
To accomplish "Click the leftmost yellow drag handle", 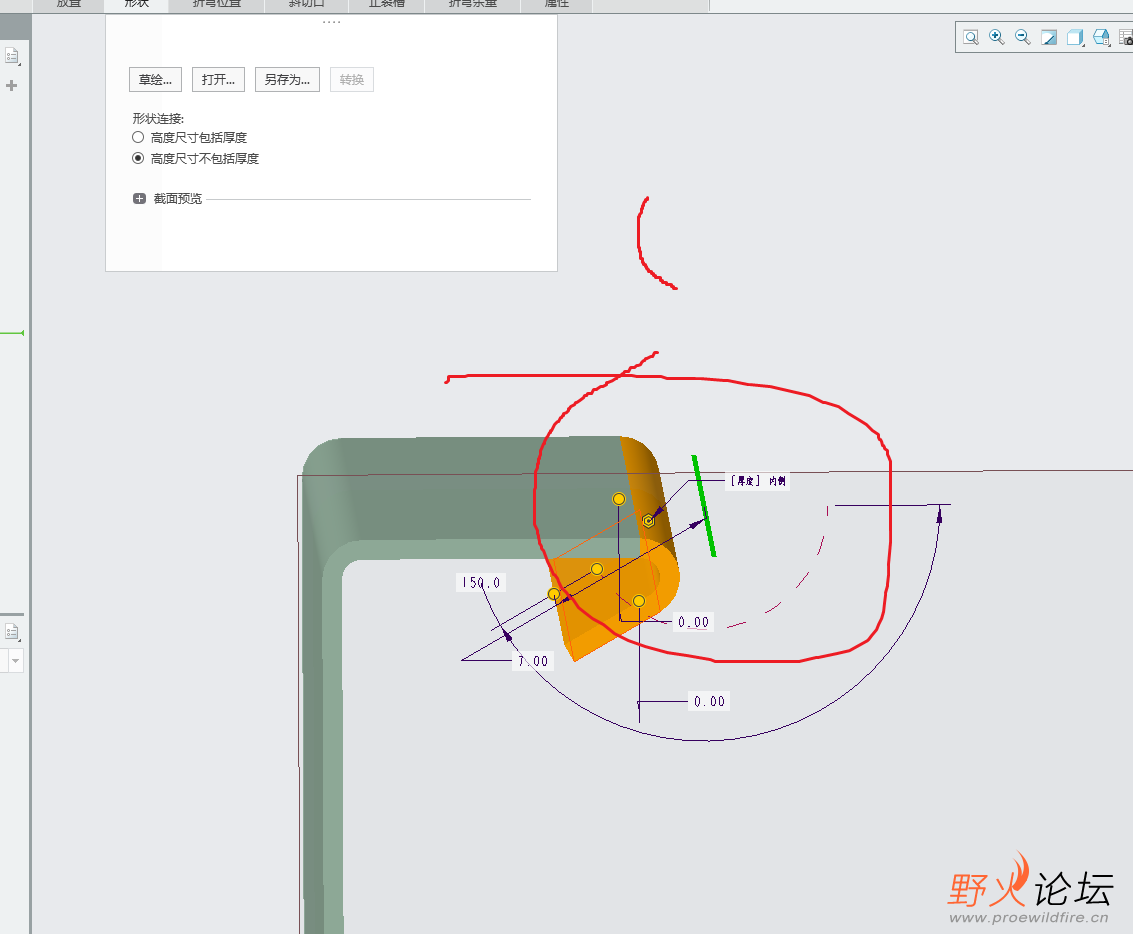I will tap(553, 594).
